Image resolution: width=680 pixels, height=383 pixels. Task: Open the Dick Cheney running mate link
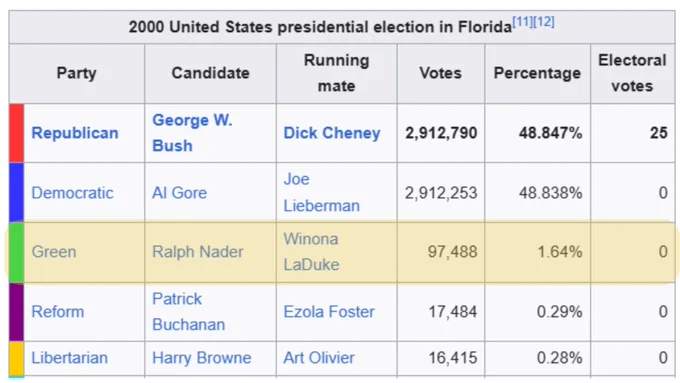tap(332, 133)
